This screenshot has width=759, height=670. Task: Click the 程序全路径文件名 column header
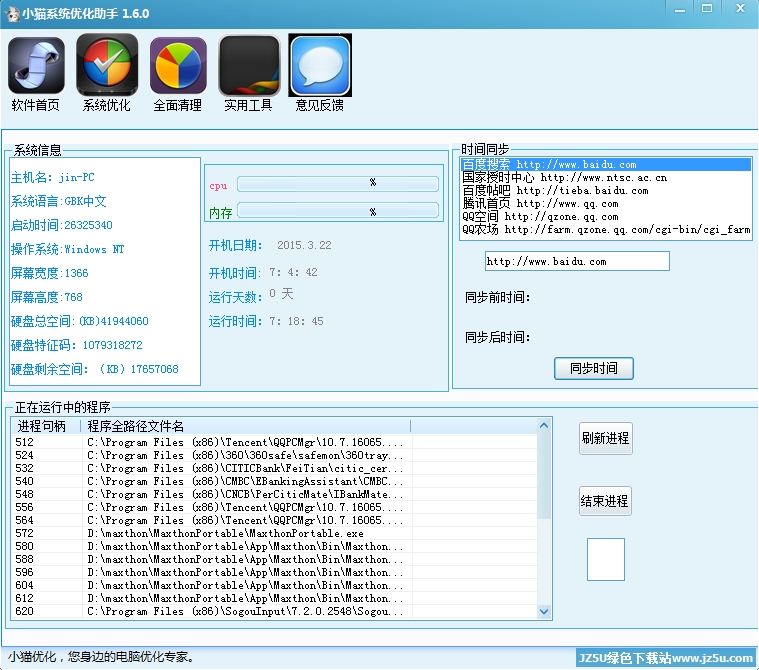click(246, 426)
